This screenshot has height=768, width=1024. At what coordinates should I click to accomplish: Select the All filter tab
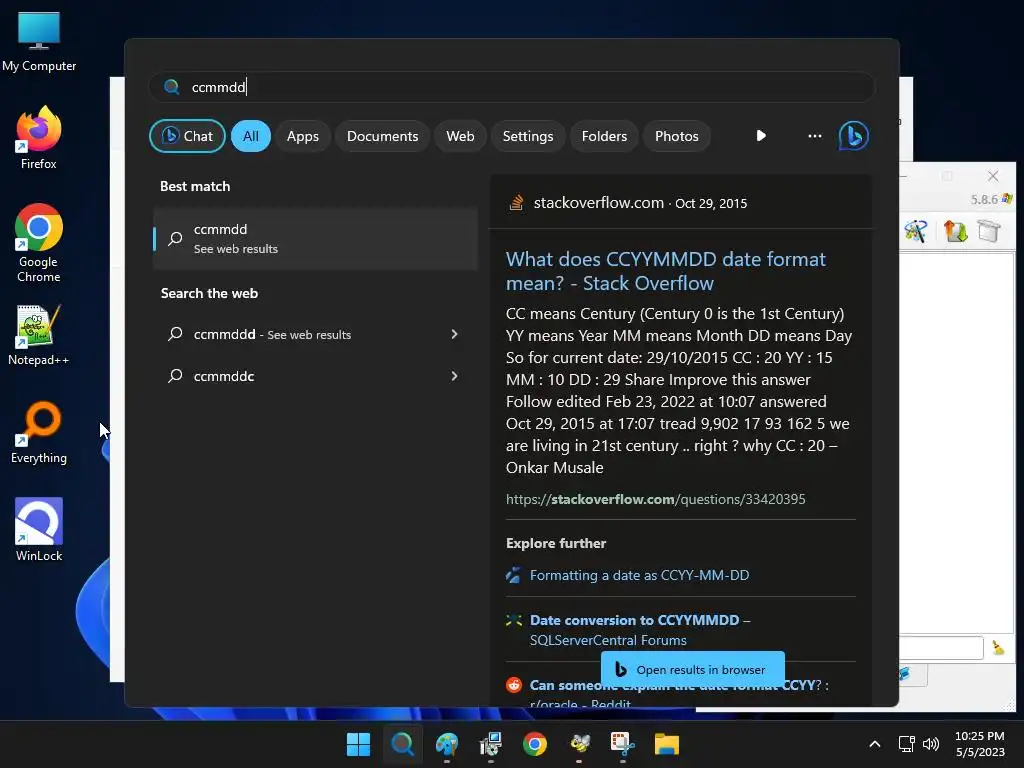251,136
